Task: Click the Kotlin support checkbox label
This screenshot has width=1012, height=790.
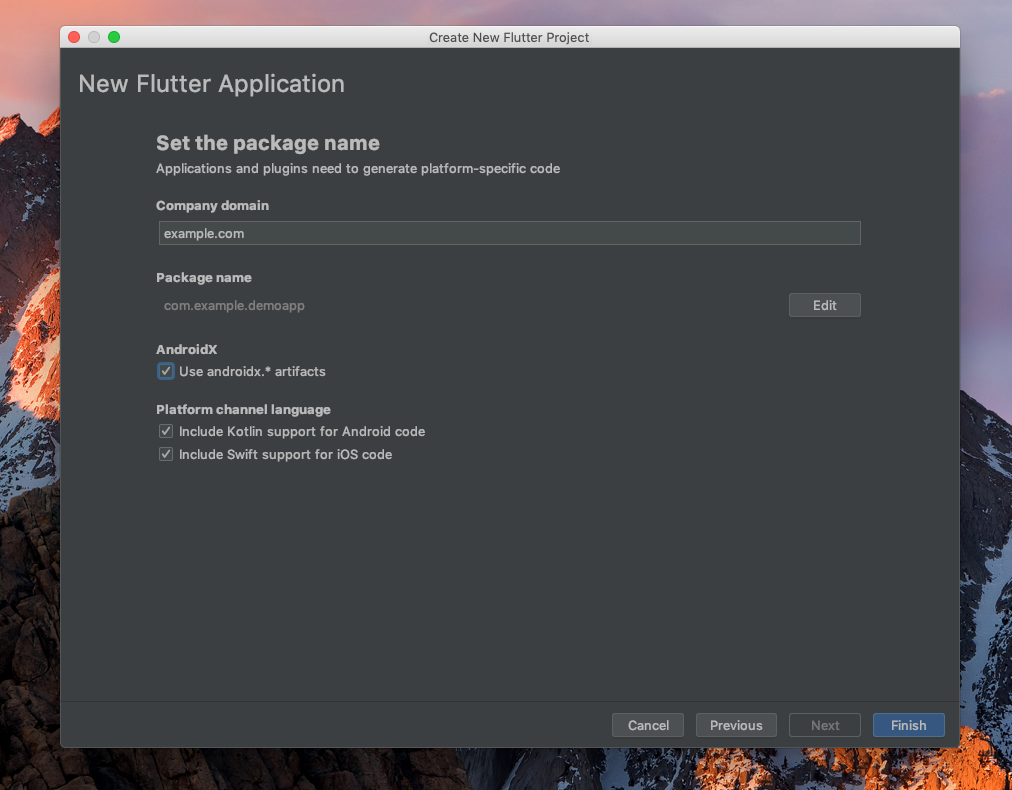Action: (x=301, y=431)
